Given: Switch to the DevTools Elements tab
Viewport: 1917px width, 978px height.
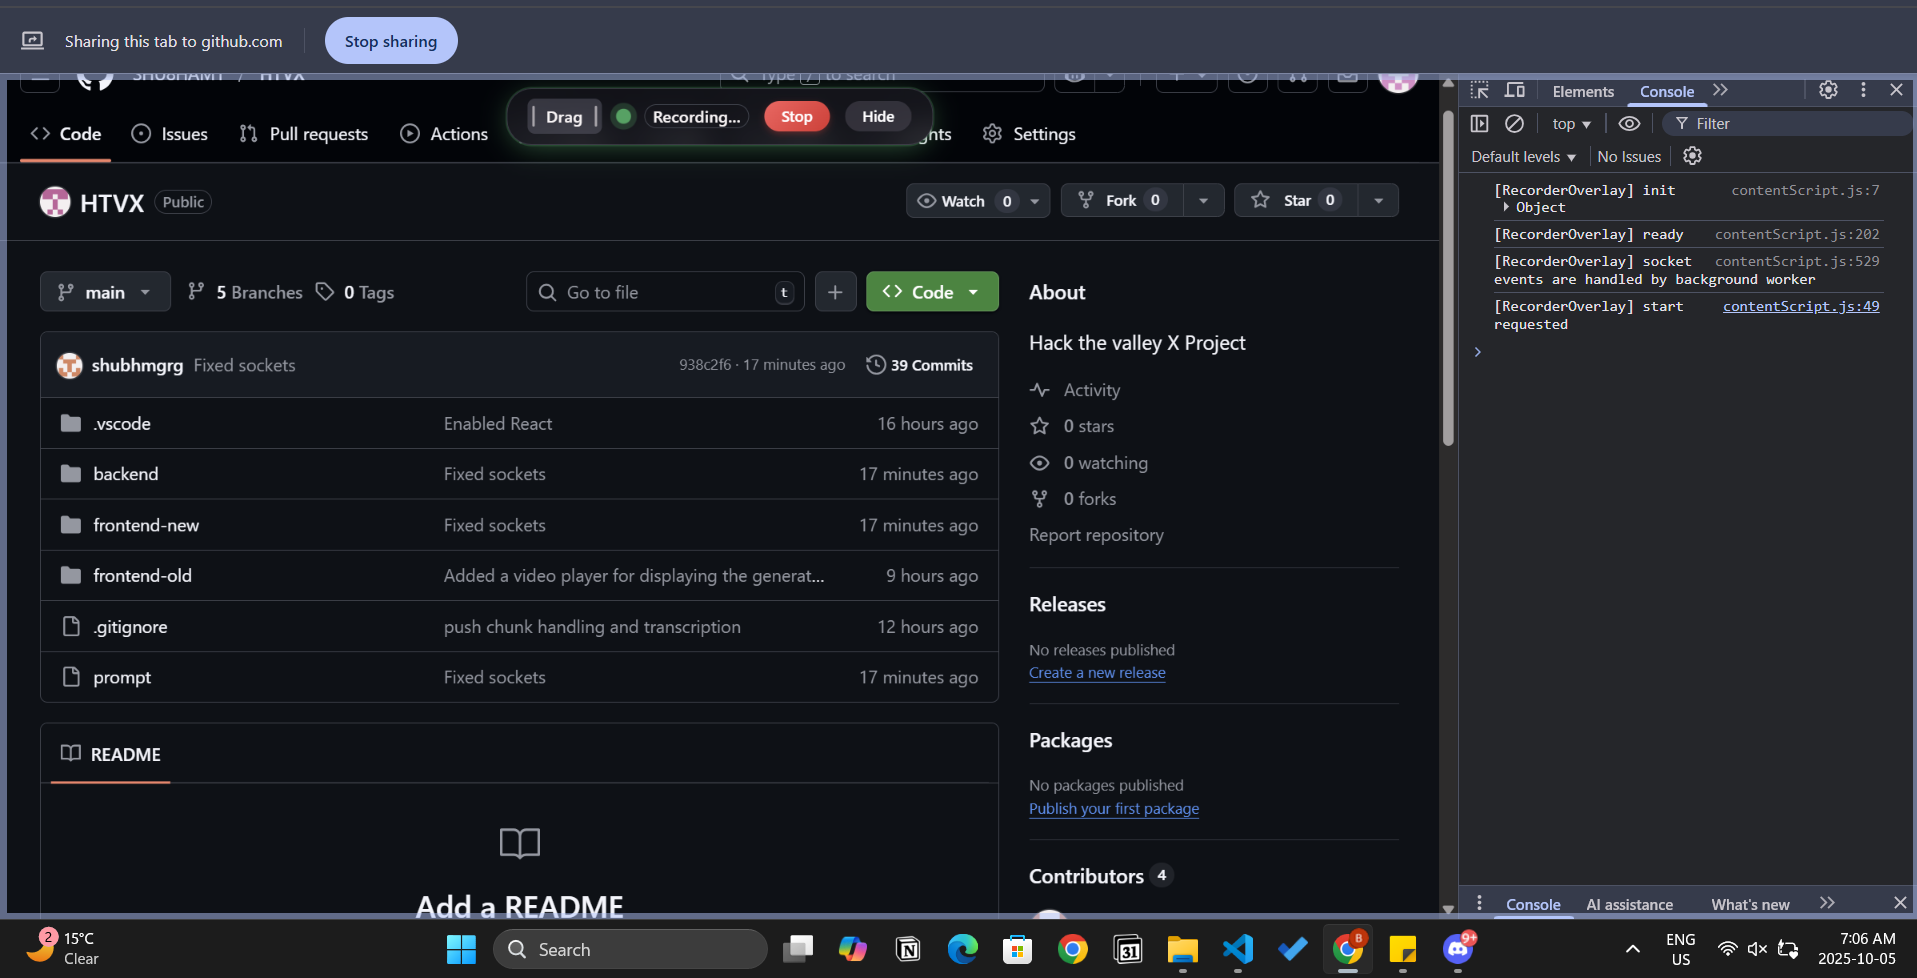Looking at the screenshot, I should coord(1583,91).
